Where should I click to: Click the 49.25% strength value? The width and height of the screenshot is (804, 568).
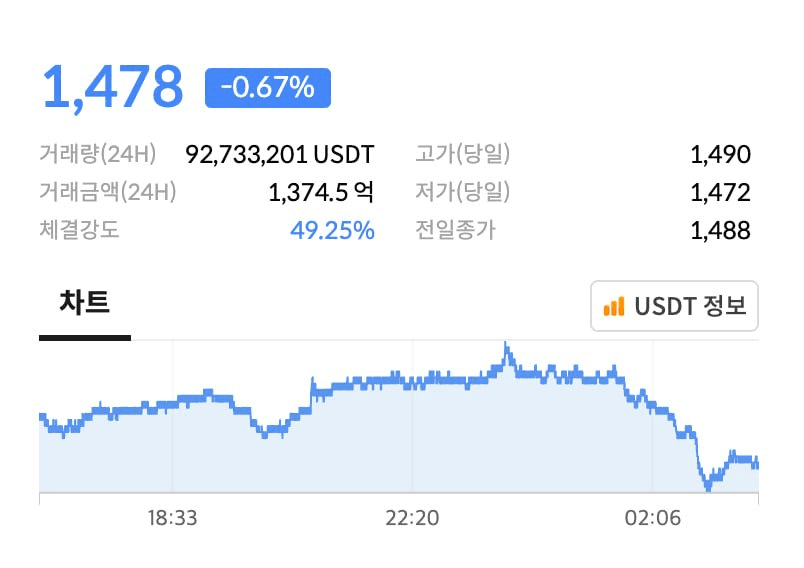click(x=332, y=230)
